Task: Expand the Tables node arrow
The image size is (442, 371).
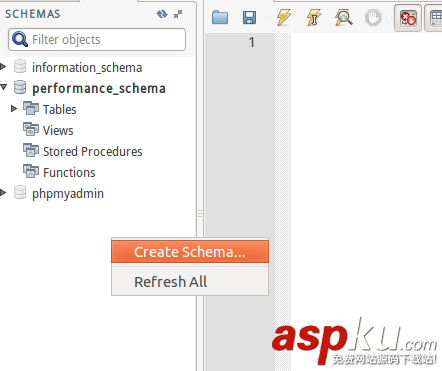Action: pyautogui.click(x=14, y=109)
